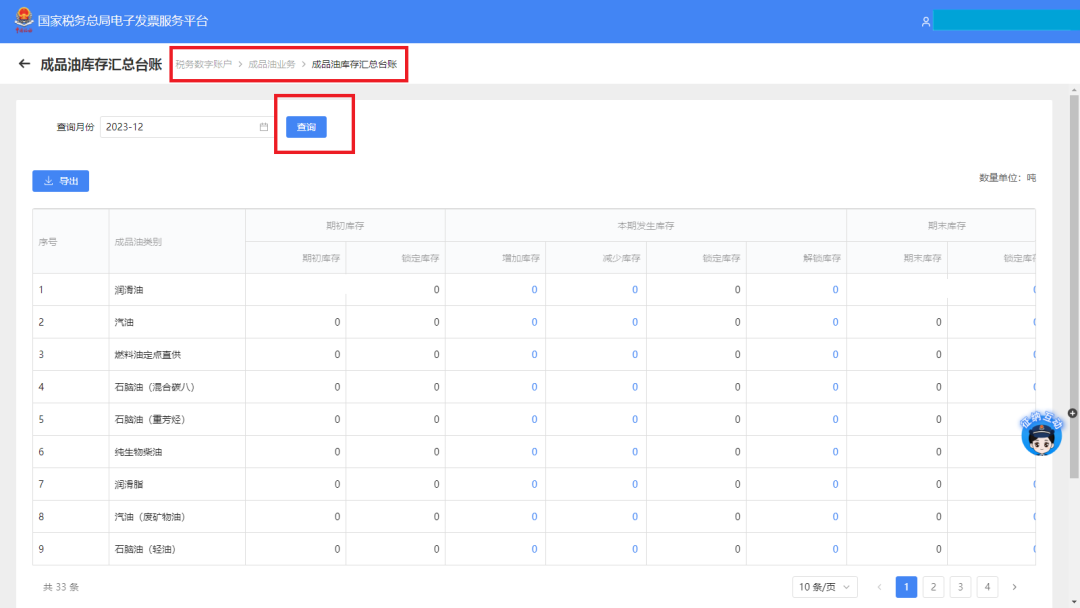This screenshot has width=1080, height=608.
Task: Click 增加库存 value for 纯生物柴油 row
Action: click(x=534, y=452)
